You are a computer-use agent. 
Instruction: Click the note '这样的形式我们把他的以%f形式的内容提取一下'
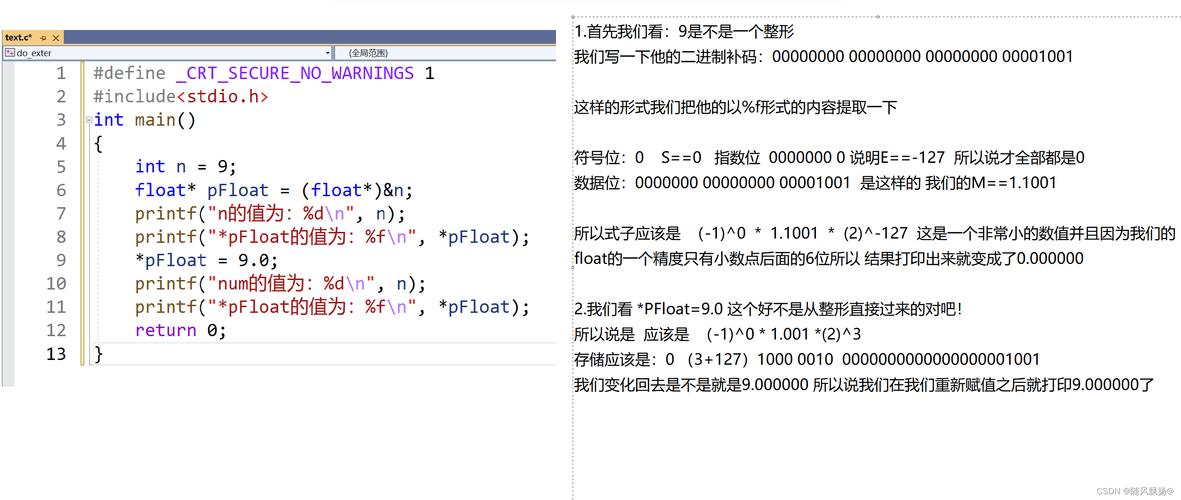[x=736, y=108]
